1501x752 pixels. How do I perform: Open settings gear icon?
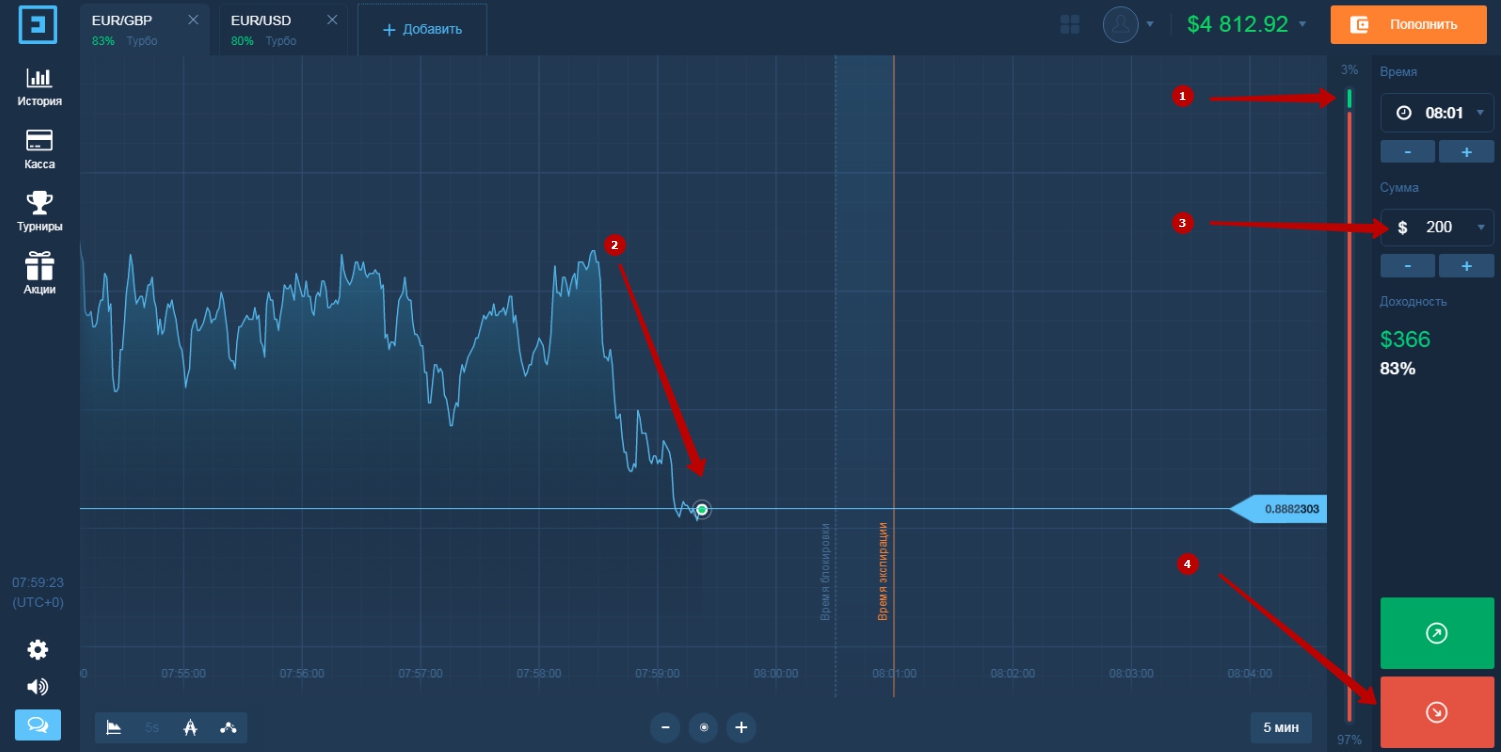[38, 650]
